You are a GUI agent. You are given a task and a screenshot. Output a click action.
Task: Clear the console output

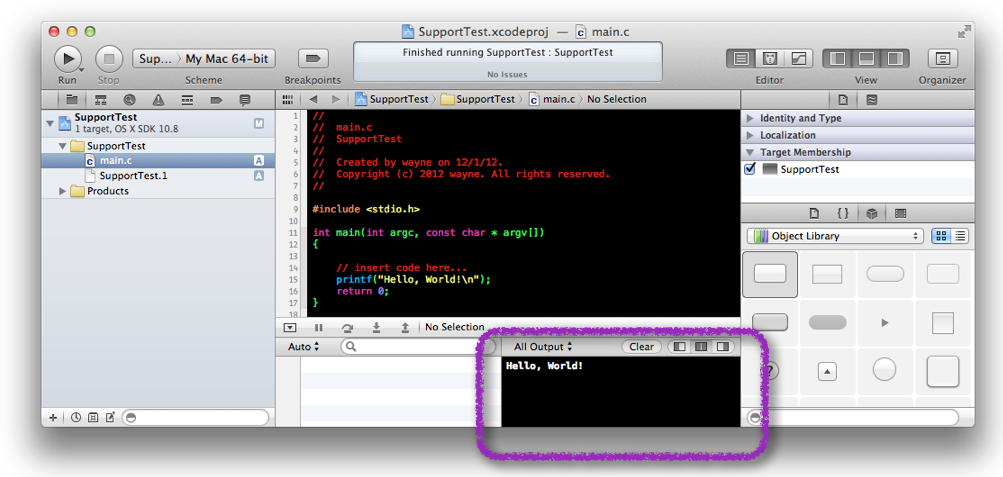click(x=642, y=347)
